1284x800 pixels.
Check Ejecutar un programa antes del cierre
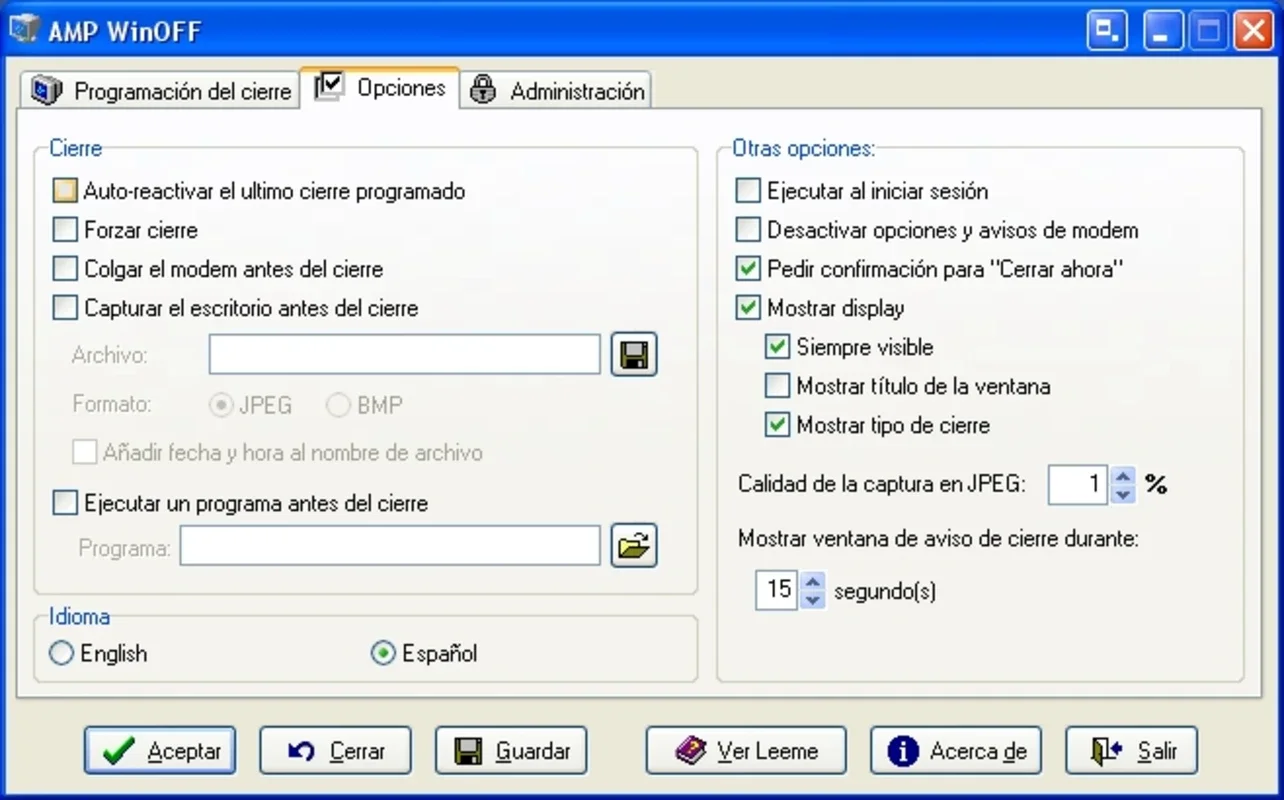click(65, 503)
